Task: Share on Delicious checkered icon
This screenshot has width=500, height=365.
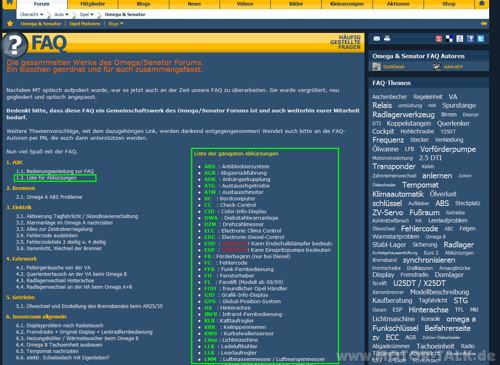Action: [x=449, y=39]
